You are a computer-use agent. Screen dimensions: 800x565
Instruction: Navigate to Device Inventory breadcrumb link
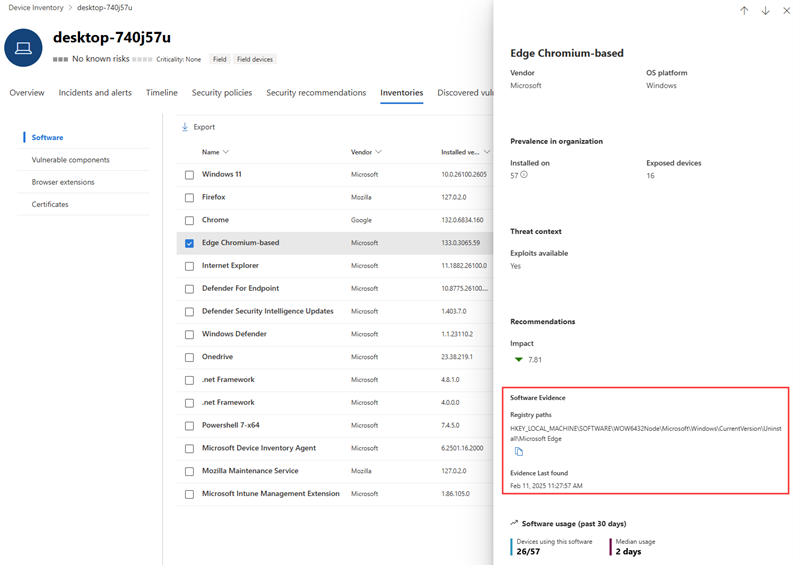[36, 7]
